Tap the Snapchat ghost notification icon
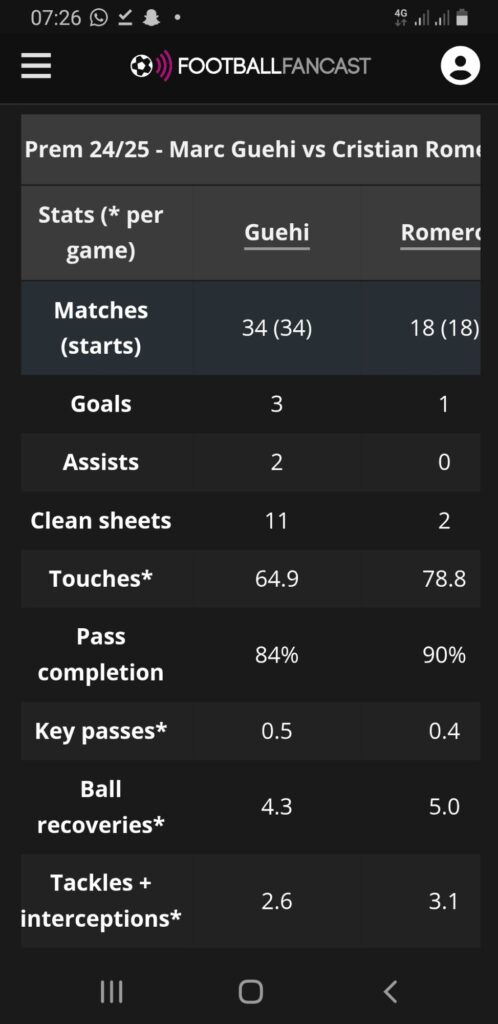The image size is (498, 1024). (151, 18)
